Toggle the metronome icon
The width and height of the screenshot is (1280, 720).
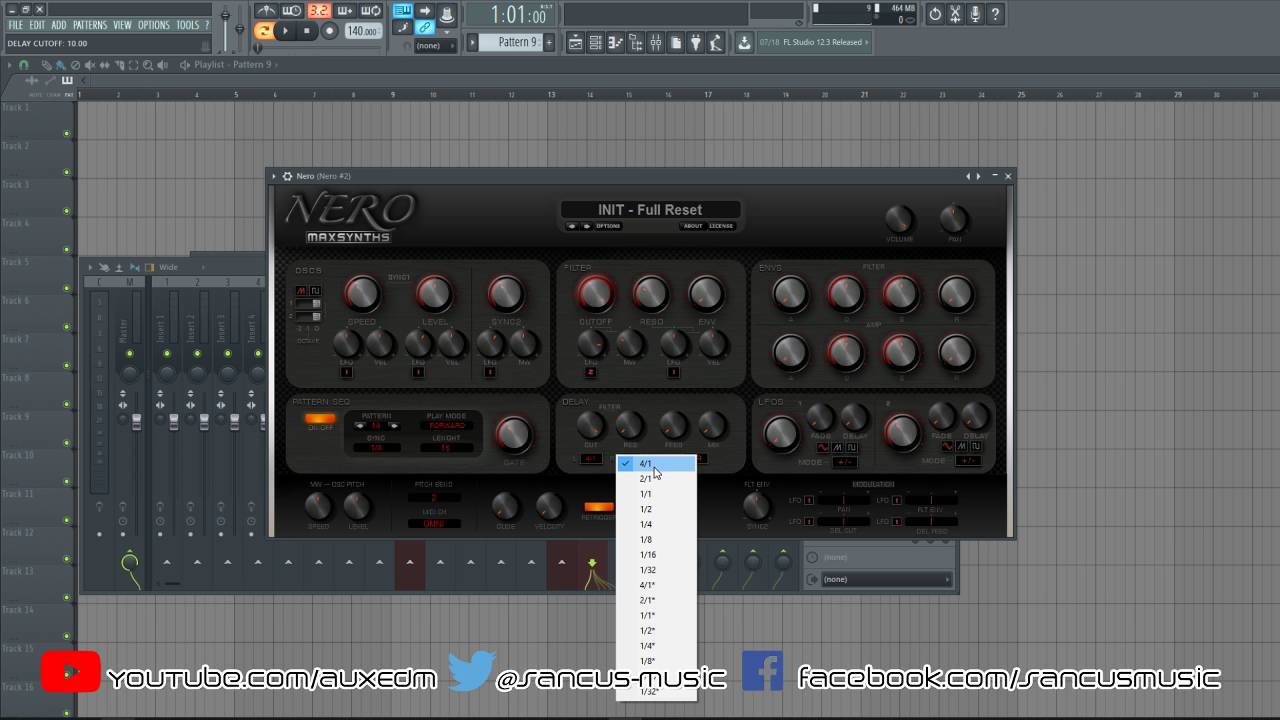266,11
